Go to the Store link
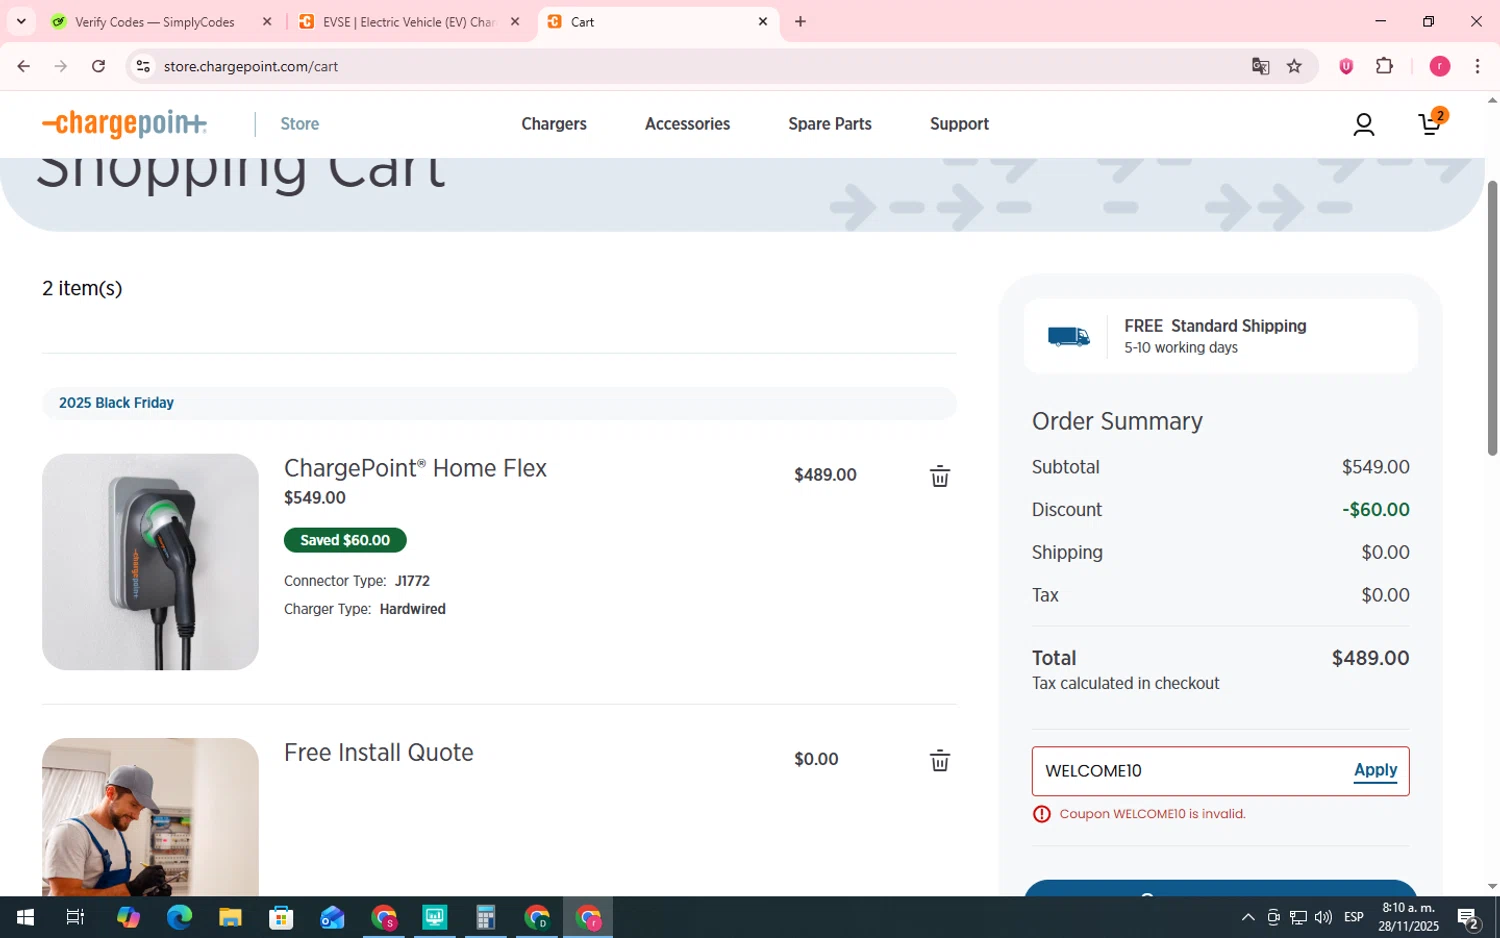1500x938 pixels. pos(300,124)
